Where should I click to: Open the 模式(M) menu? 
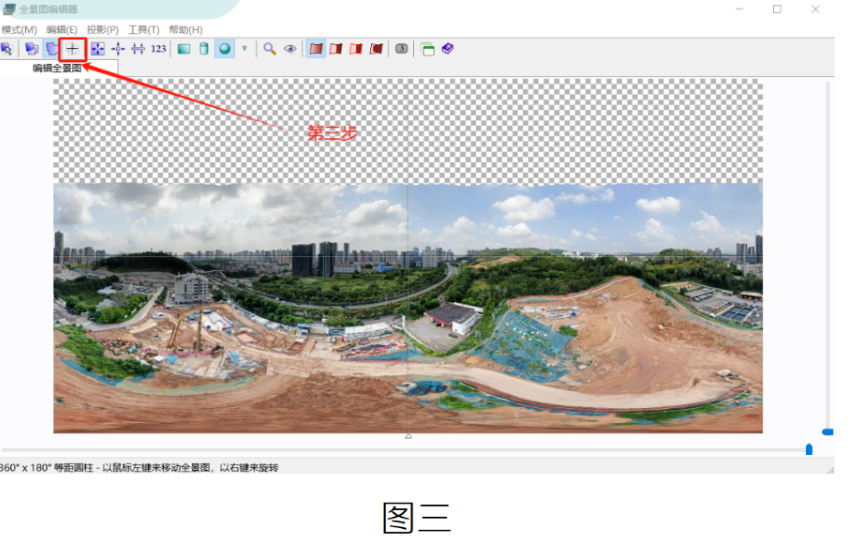(19, 30)
